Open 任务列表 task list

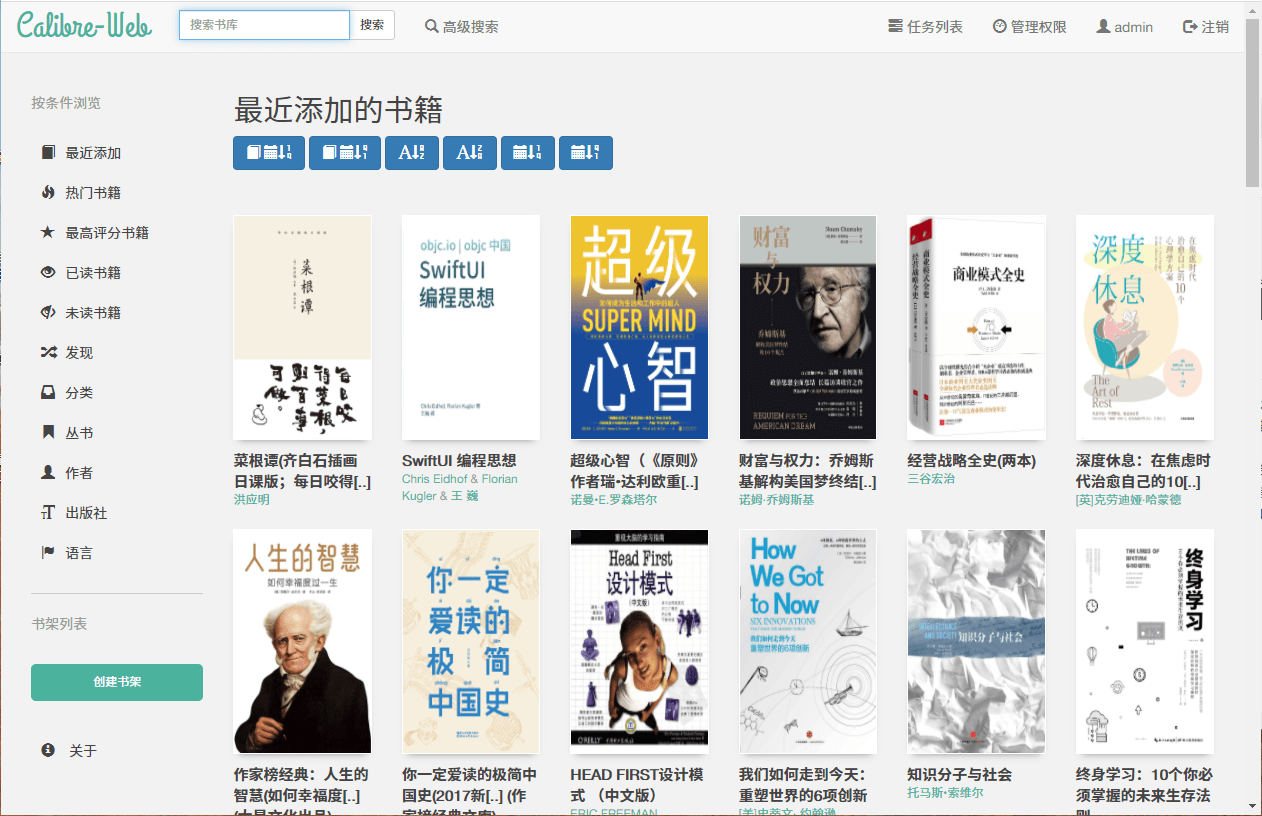(x=925, y=27)
